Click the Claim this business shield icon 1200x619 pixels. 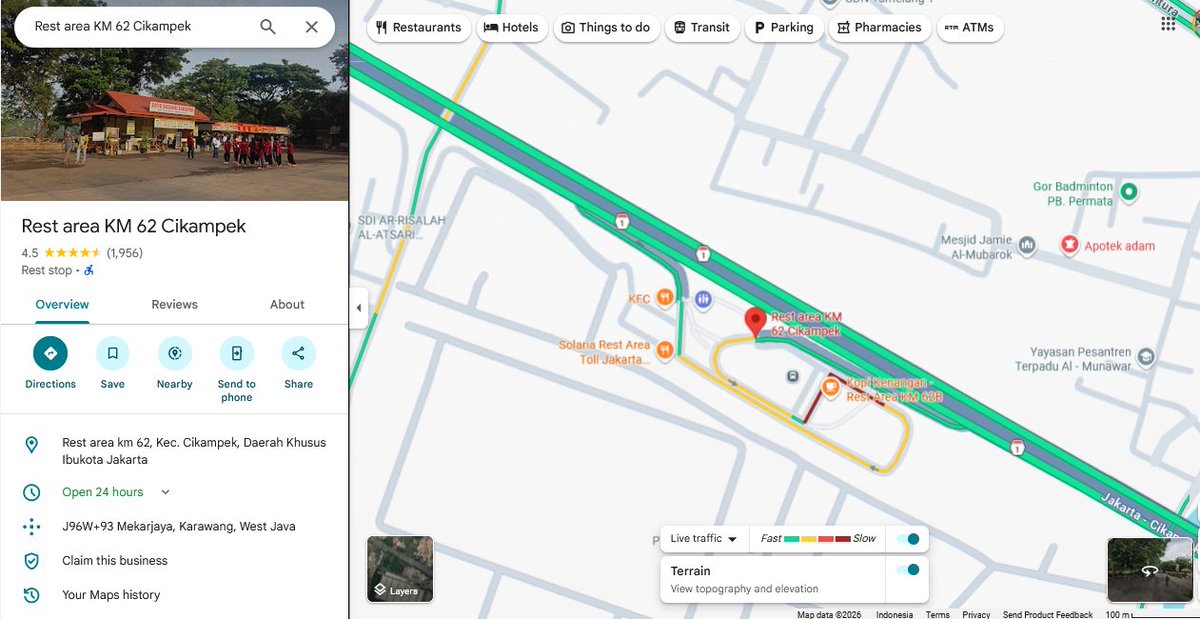click(31, 560)
